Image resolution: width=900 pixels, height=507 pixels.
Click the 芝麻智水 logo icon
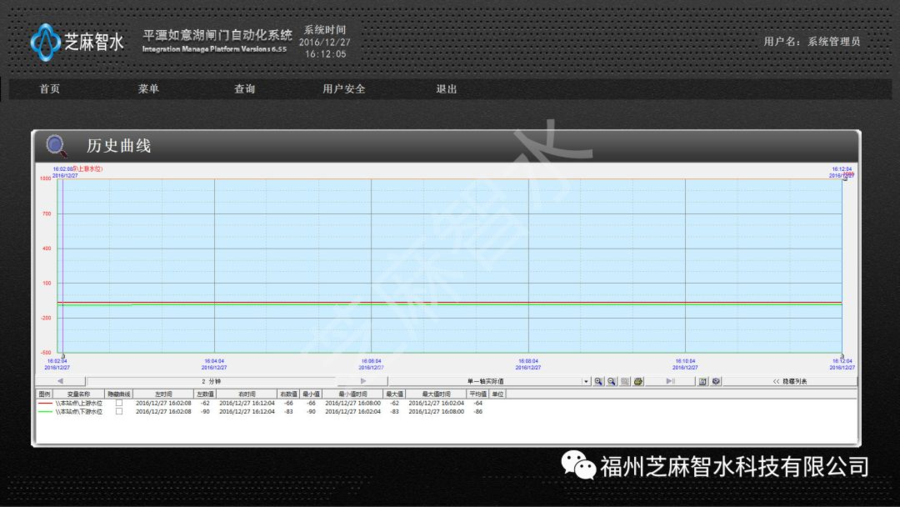45,42
